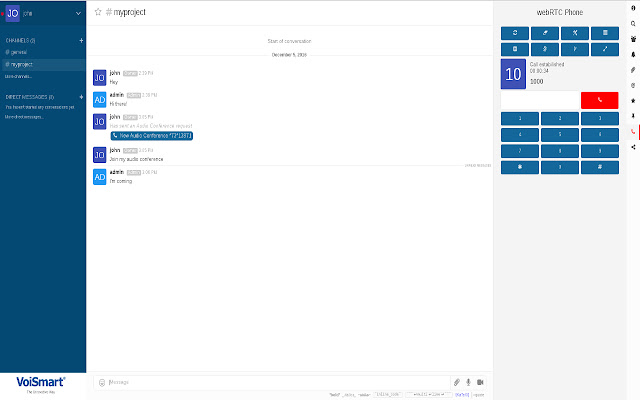Open mentions (@) panel in right sidebar
The image size is (640, 400).
(x=633, y=85)
